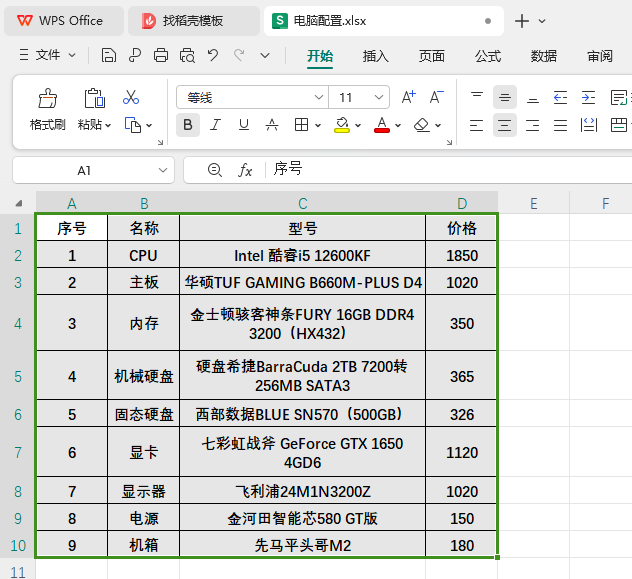Switch to the 开始 ribbon tab
Screen dimensions: 632x579
[x=320, y=56]
